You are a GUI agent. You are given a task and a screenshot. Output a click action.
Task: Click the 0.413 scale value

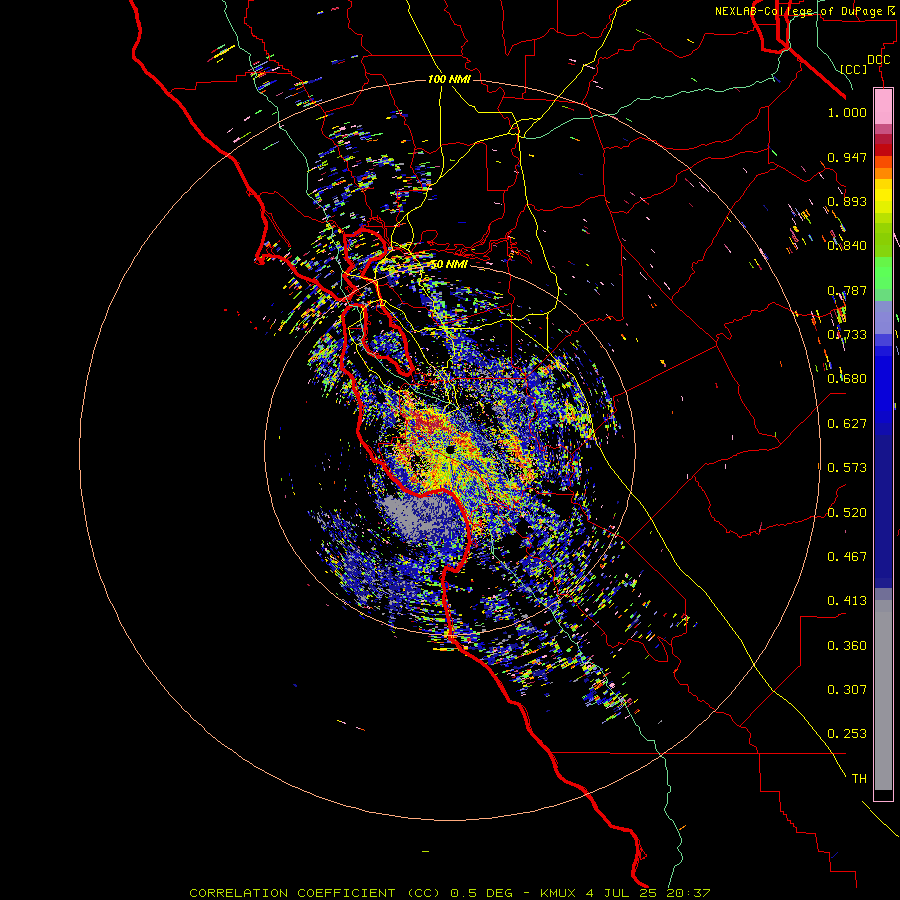click(x=847, y=601)
